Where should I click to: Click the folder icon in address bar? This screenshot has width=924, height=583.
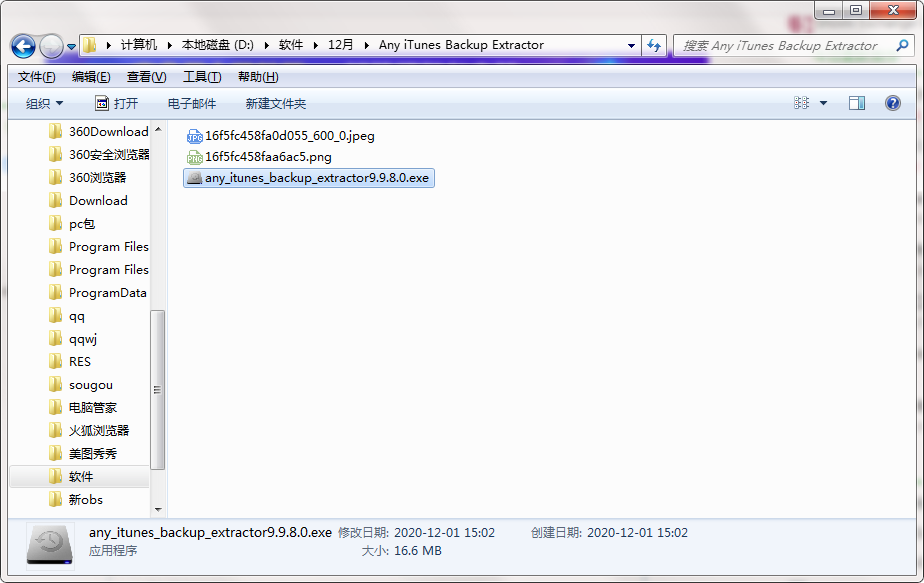click(90, 45)
